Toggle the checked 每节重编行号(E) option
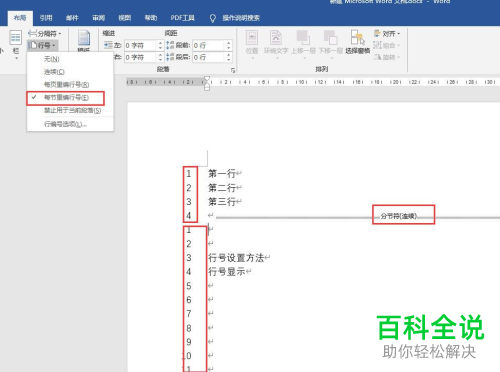500x372 pixels. click(x=65, y=98)
